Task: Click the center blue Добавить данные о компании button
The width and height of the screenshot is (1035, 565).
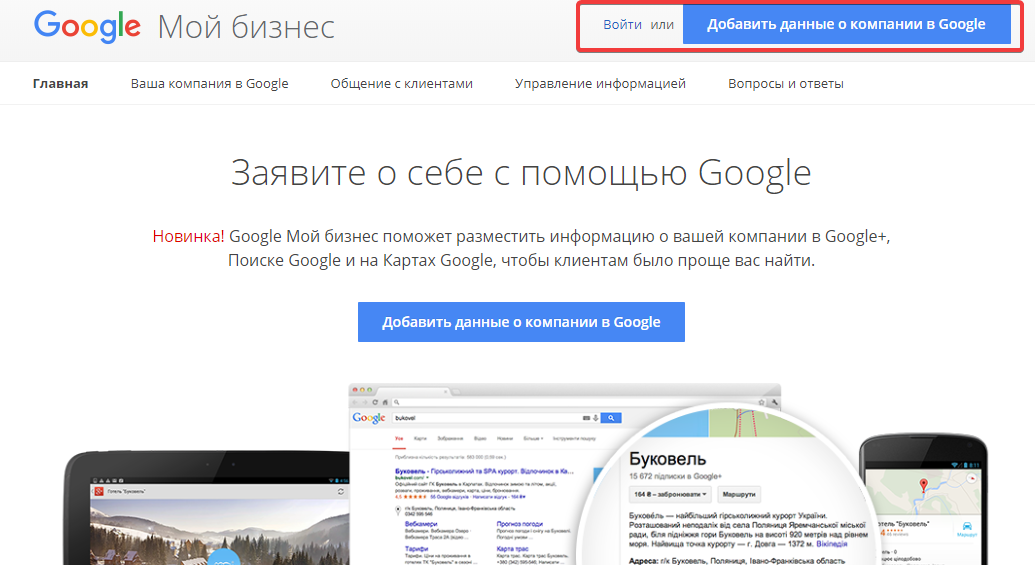Action: click(521, 322)
